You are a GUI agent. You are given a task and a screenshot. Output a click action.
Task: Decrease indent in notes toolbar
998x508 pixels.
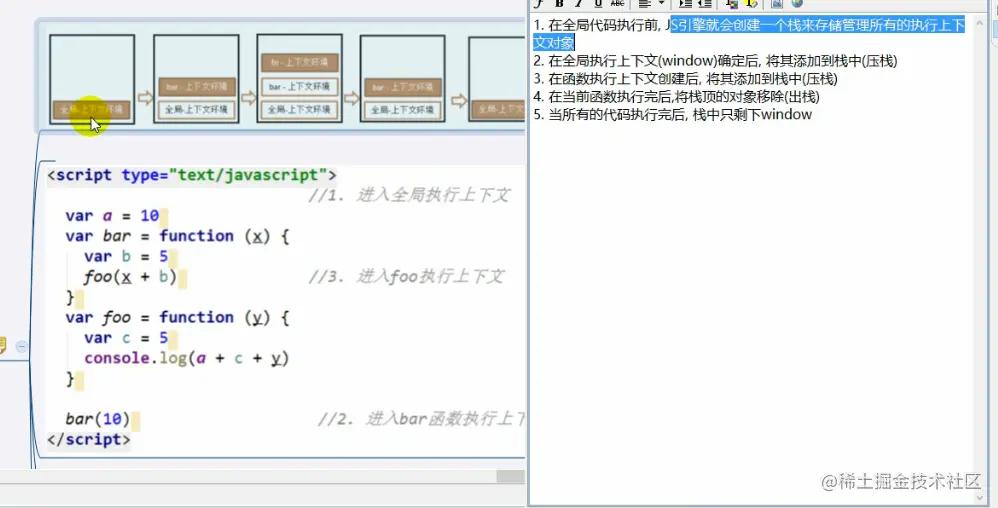[704, 4]
